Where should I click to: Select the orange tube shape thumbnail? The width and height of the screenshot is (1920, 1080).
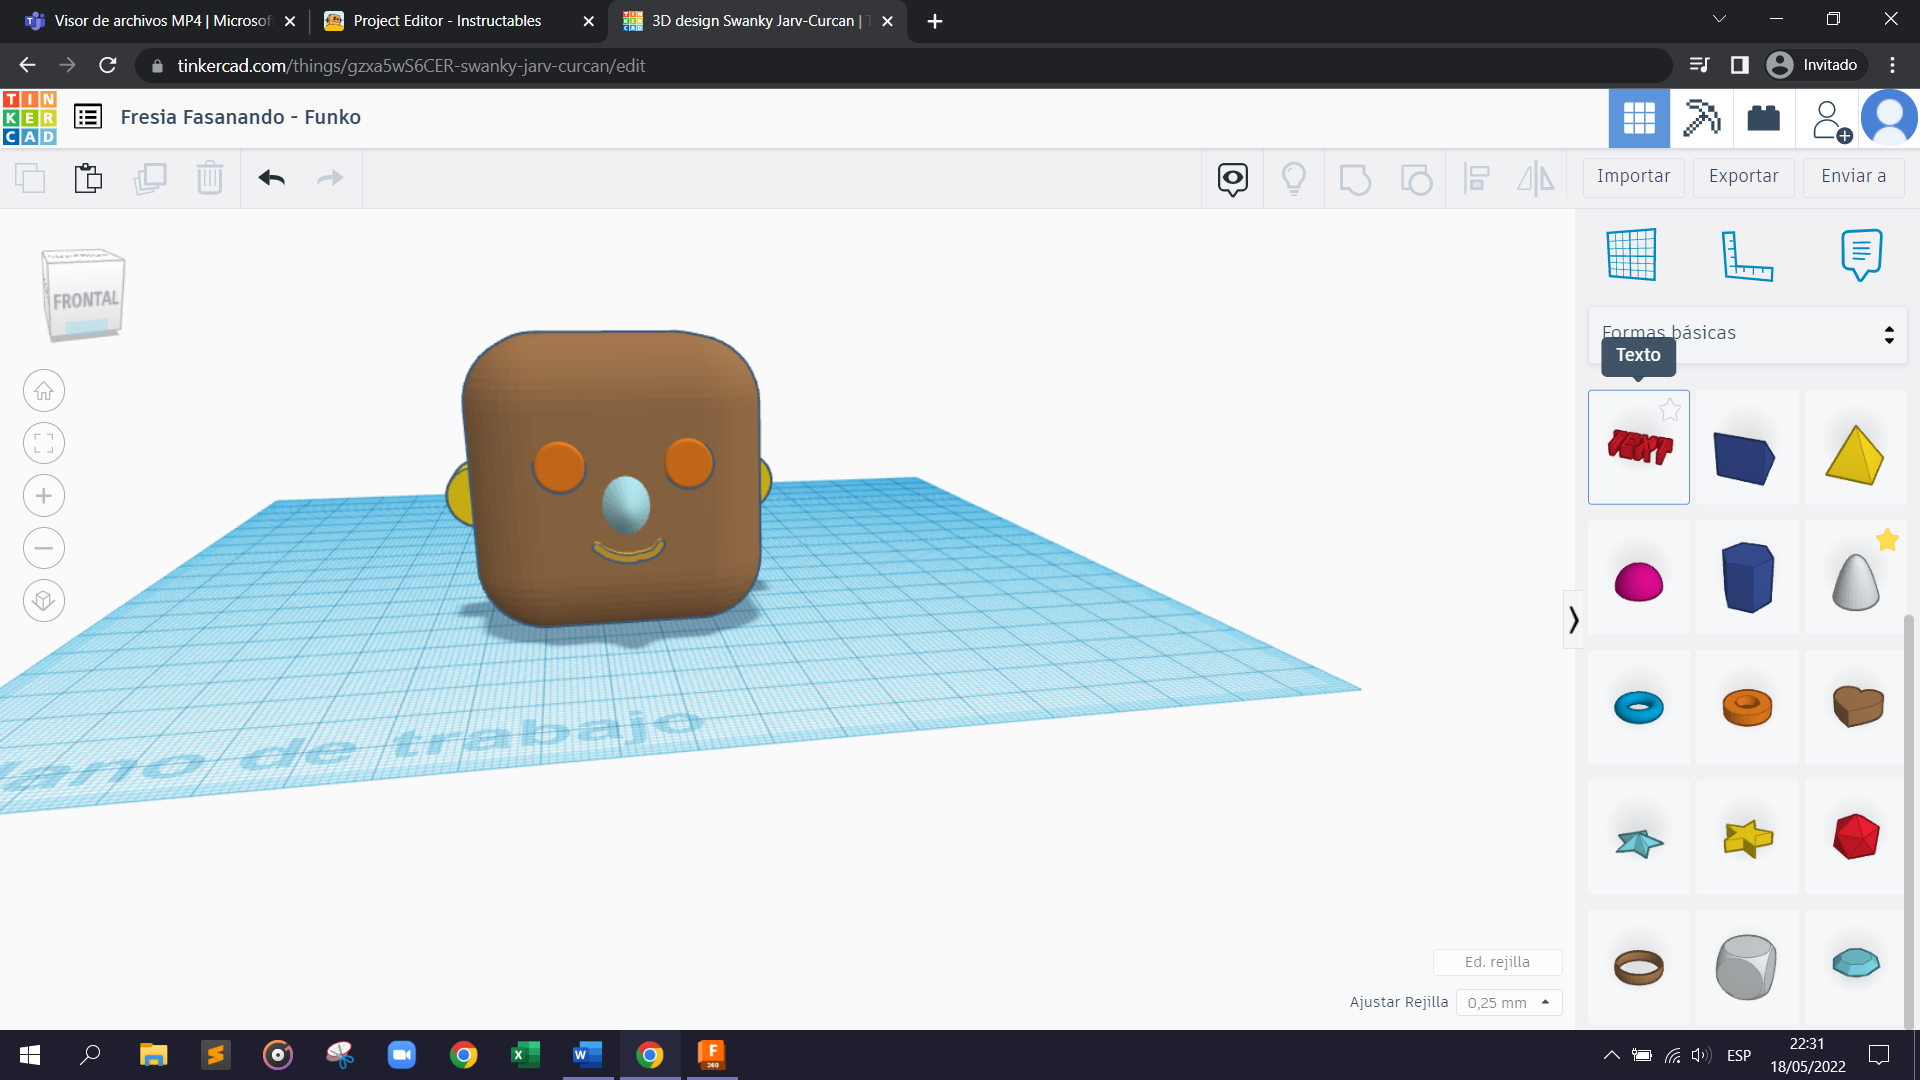(x=1746, y=707)
